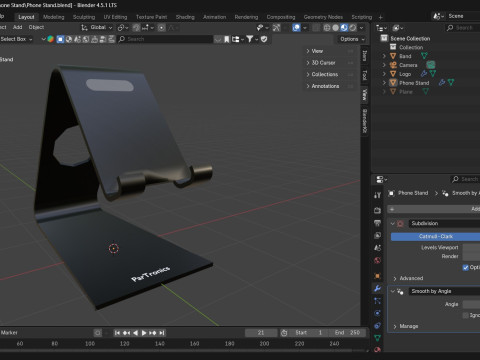Click the asset shelf bookmark icon
Screen dimensions: 480x360
[x=227, y=39]
